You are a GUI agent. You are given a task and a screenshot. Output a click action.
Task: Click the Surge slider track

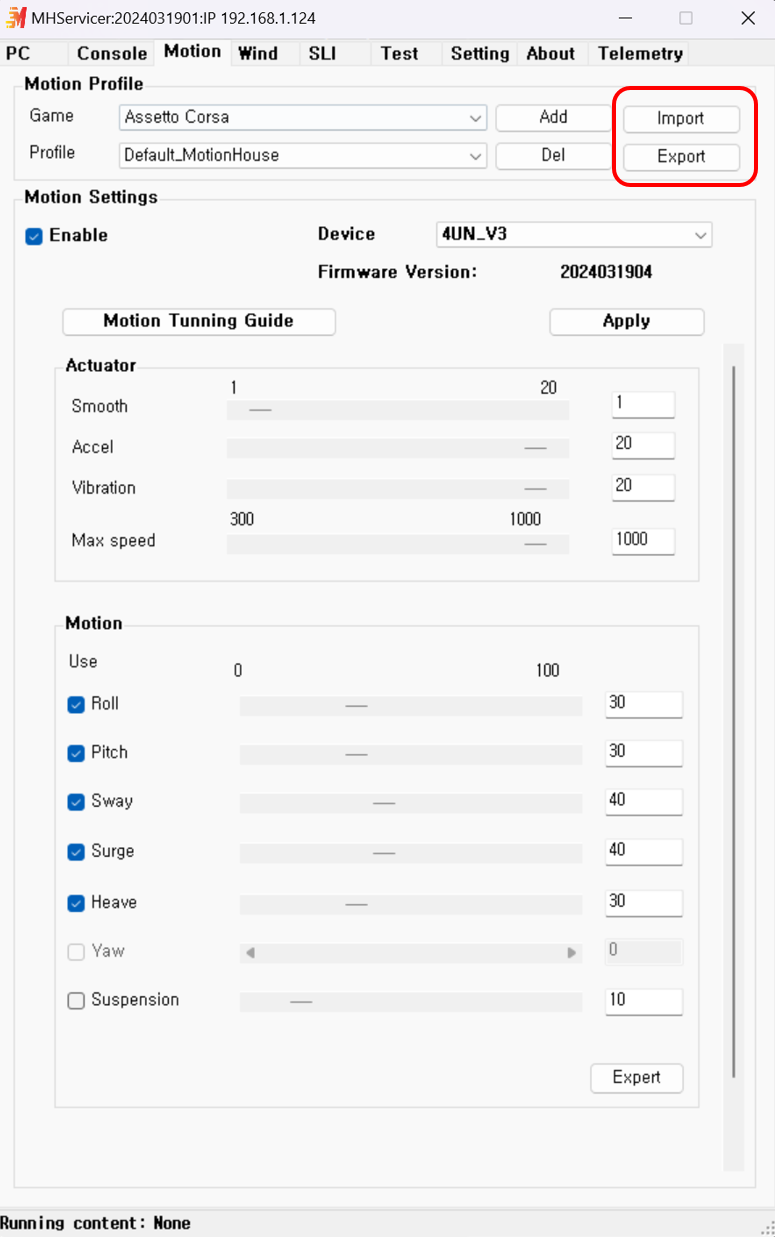pos(411,853)
